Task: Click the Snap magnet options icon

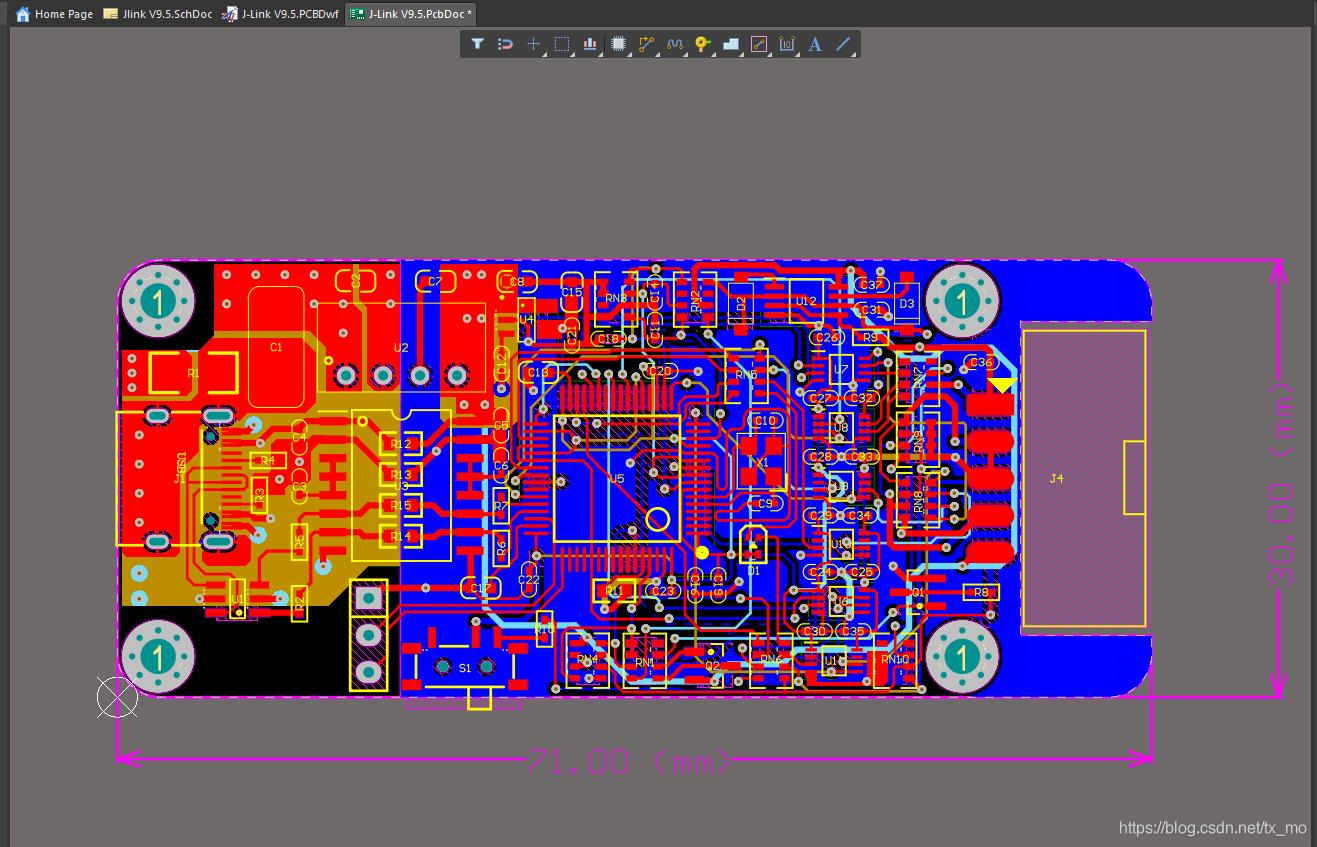Action: point(505,44)
